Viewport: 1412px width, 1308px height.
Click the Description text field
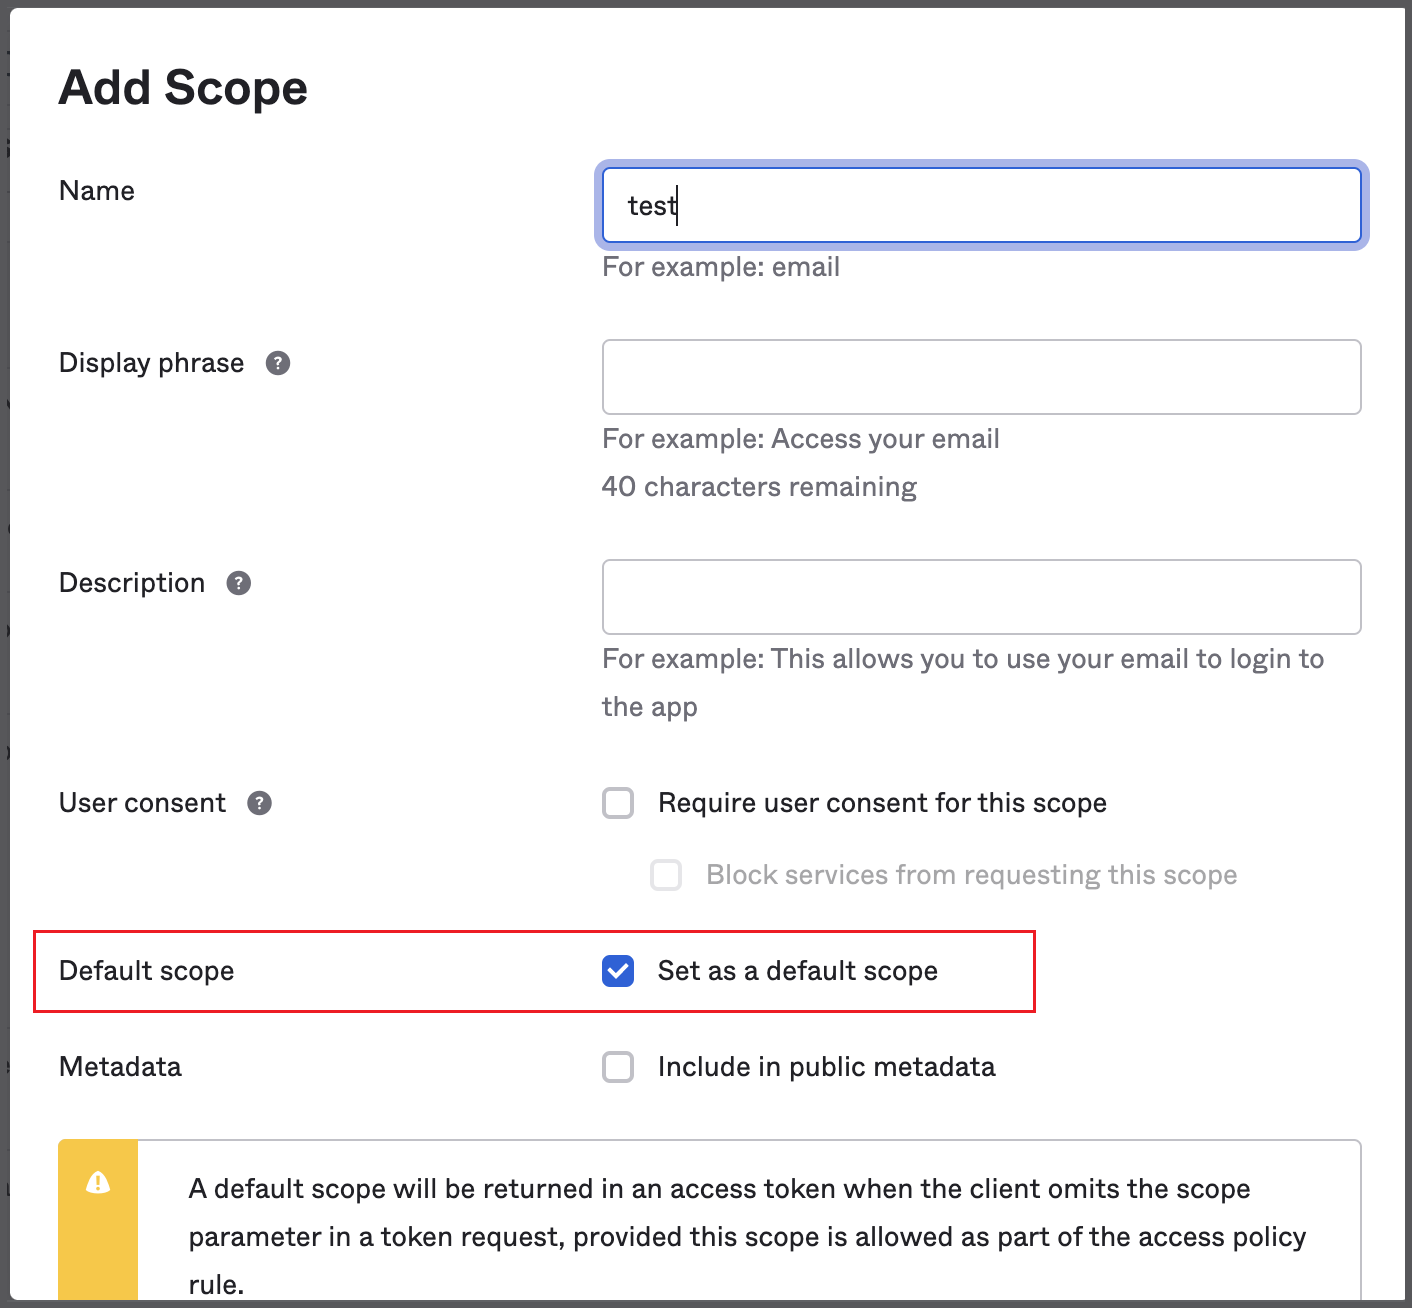click(x=980, y=597)
